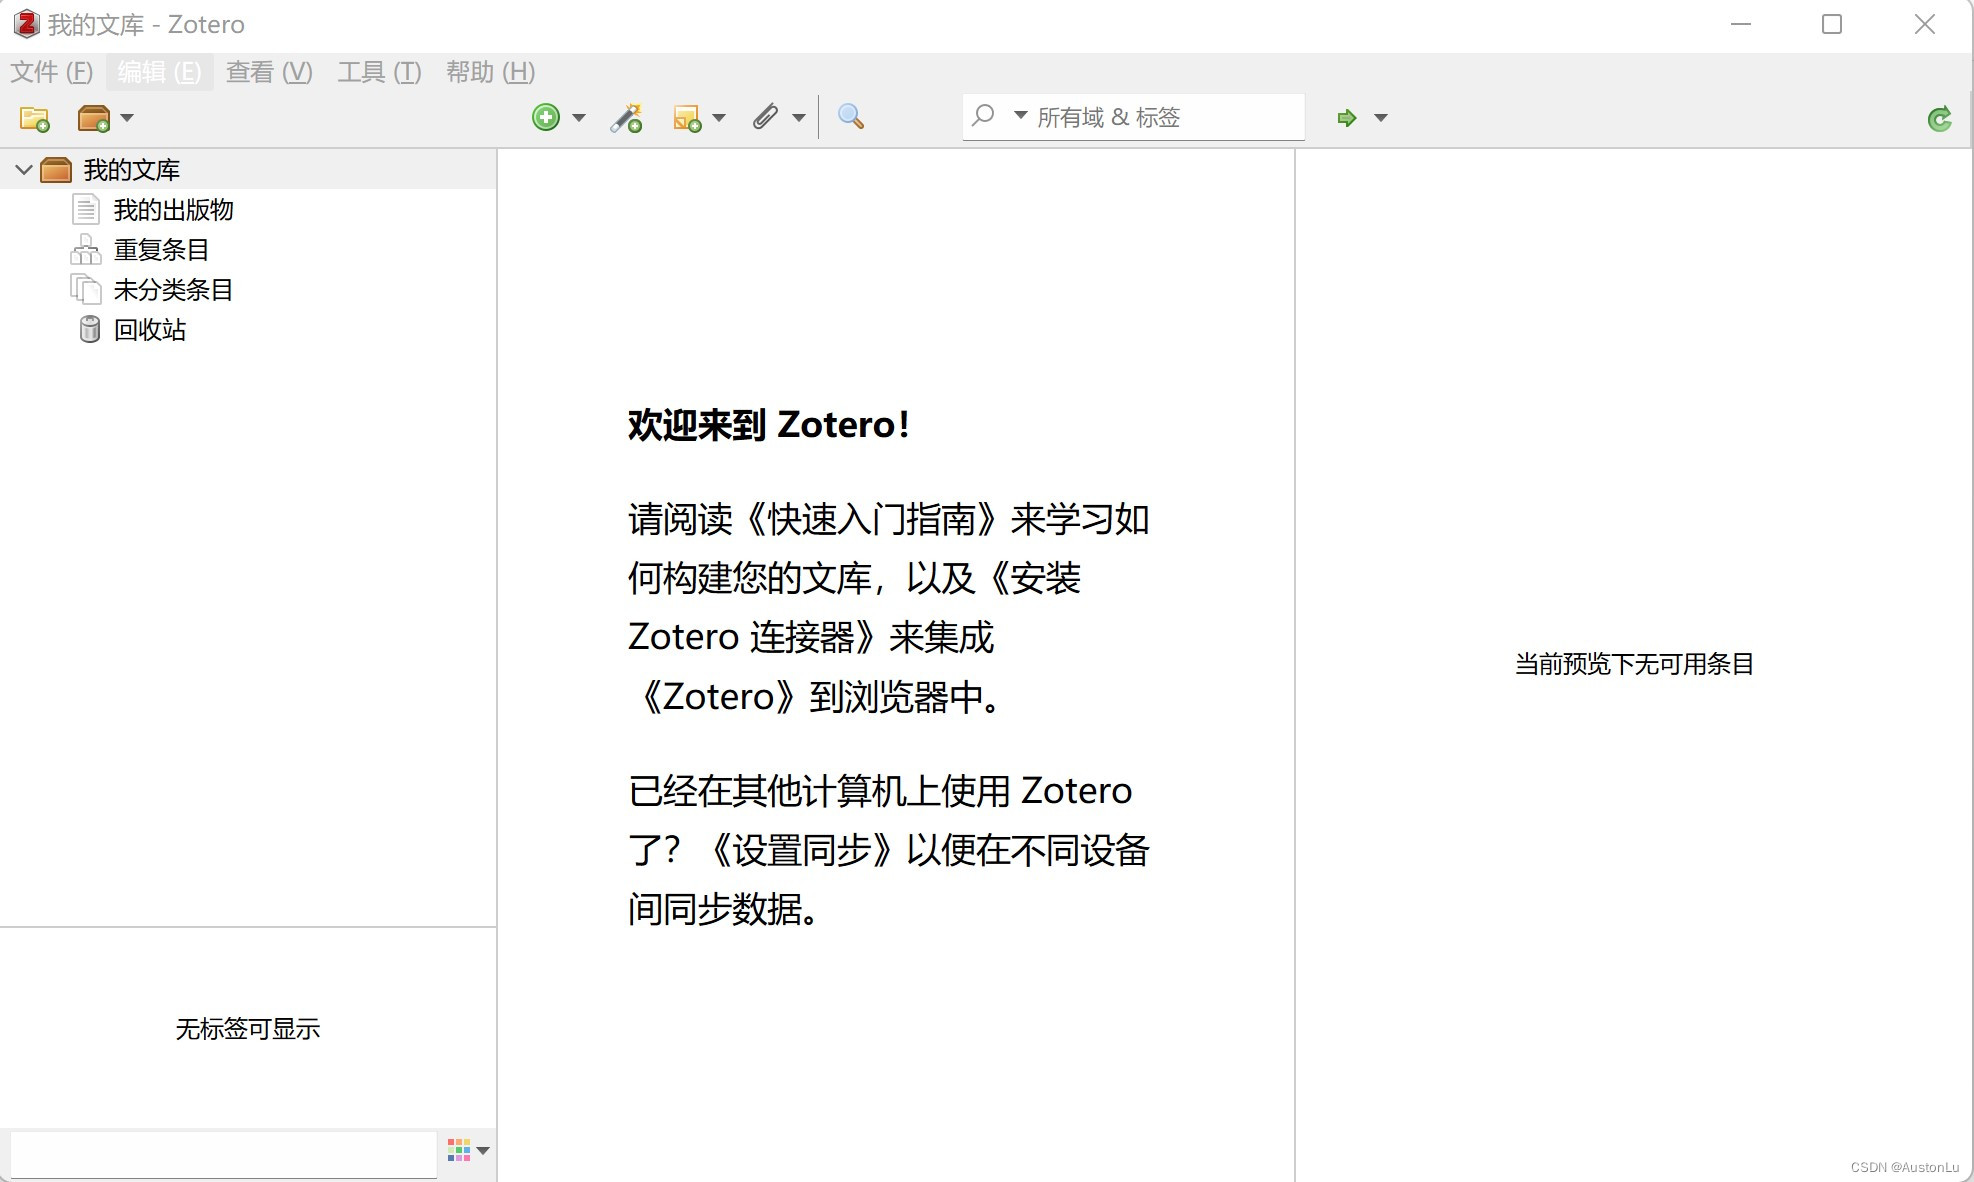Minimize the Zotero window
Viewport: 1974px width, 1182px height.
tap(1741, 24)
